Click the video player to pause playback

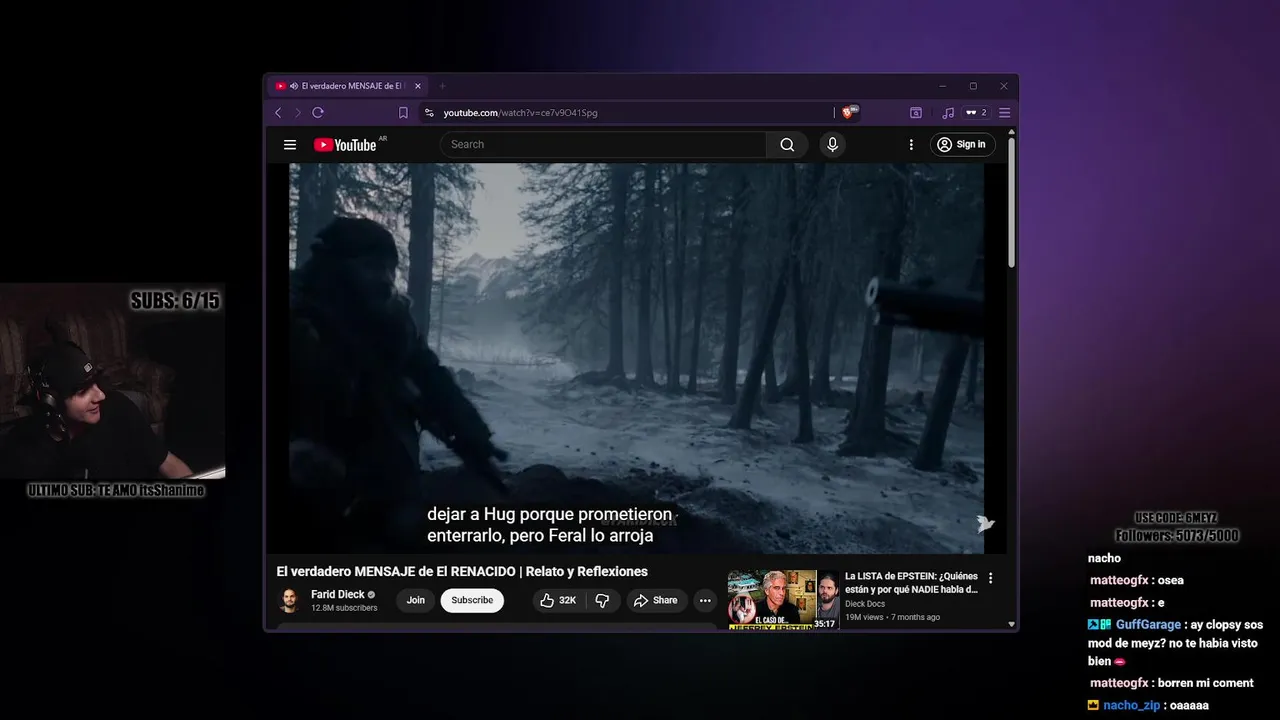[636, 358]
